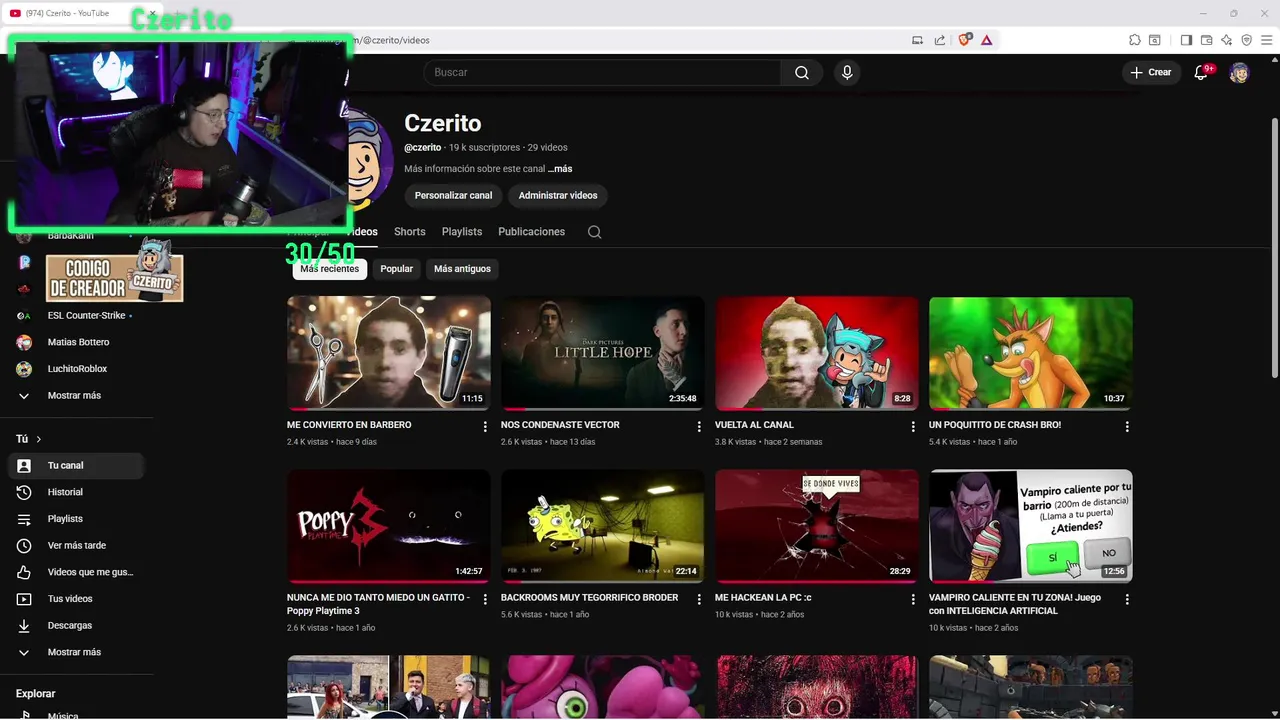Image resolution: width=1280 pixels, height=720 pixels.
Task: Open the tab search icon in toolbar
Action: (1154, 40)
